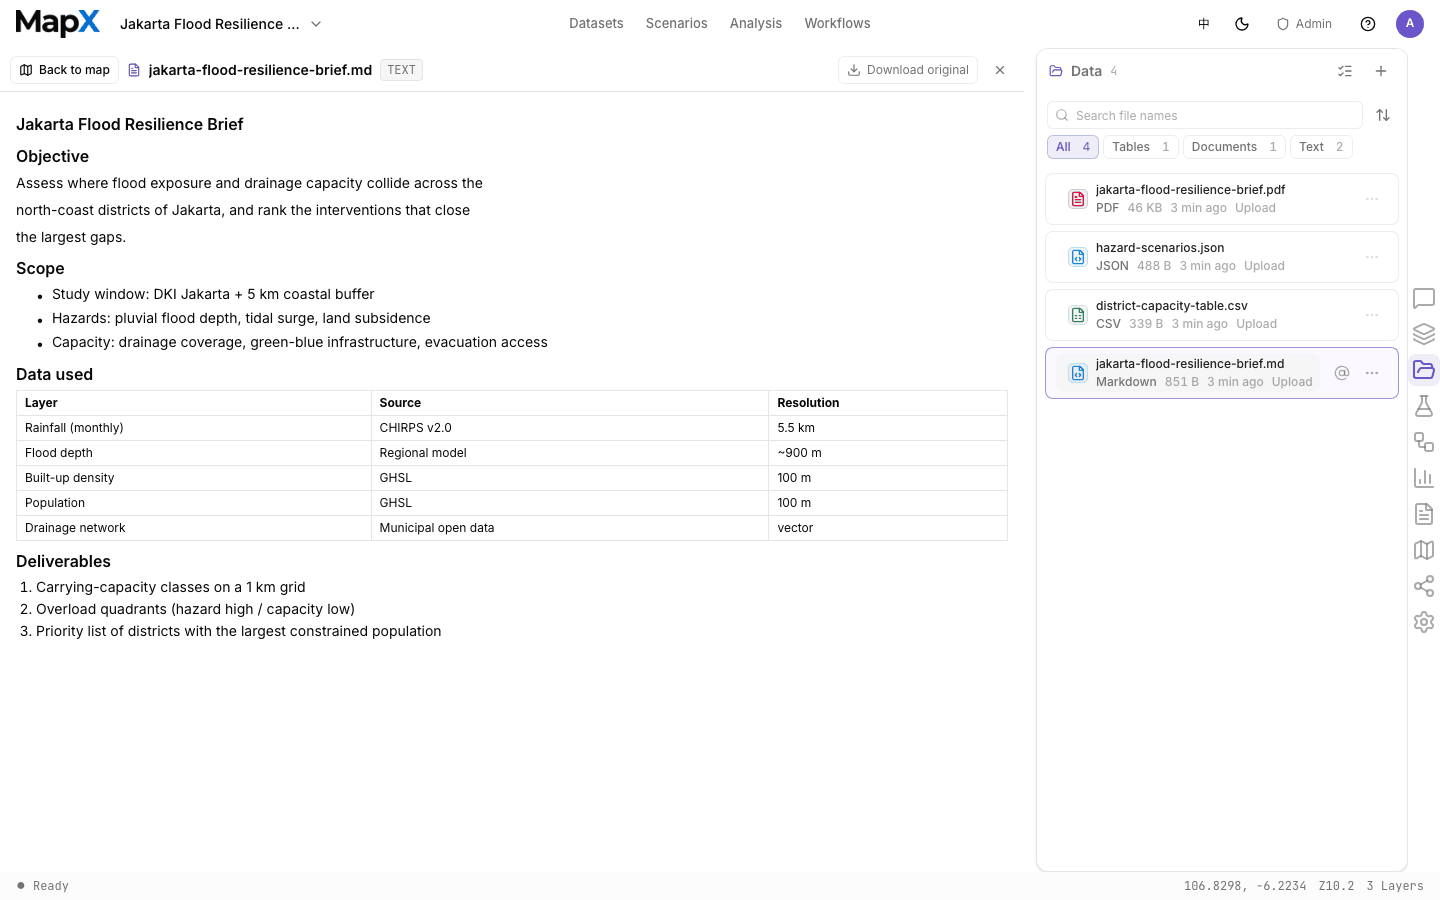Select the district-capacity-table.csv file row
The width and height of the screenshot is (1440, 900).
click(1222, 315)
